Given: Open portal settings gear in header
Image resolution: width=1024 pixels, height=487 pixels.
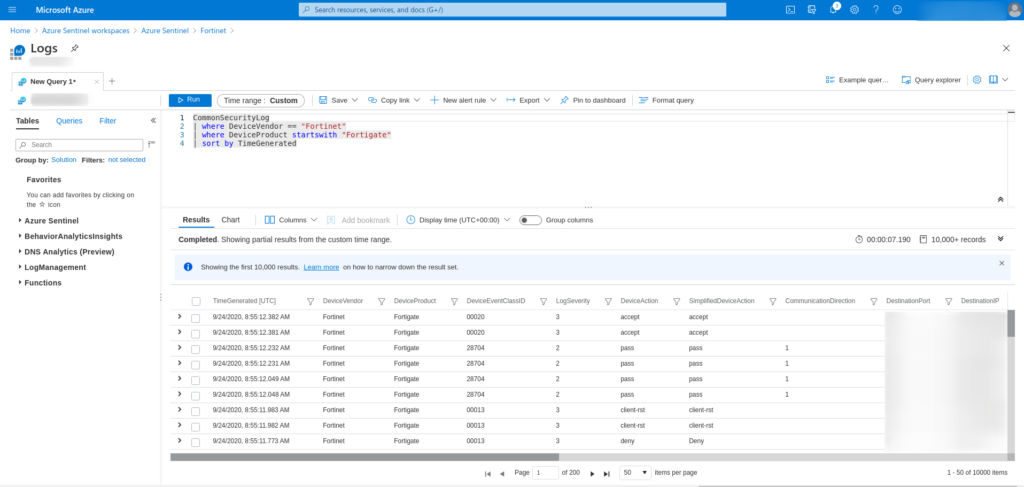Looking at the screenshot, I should [854, 10].
